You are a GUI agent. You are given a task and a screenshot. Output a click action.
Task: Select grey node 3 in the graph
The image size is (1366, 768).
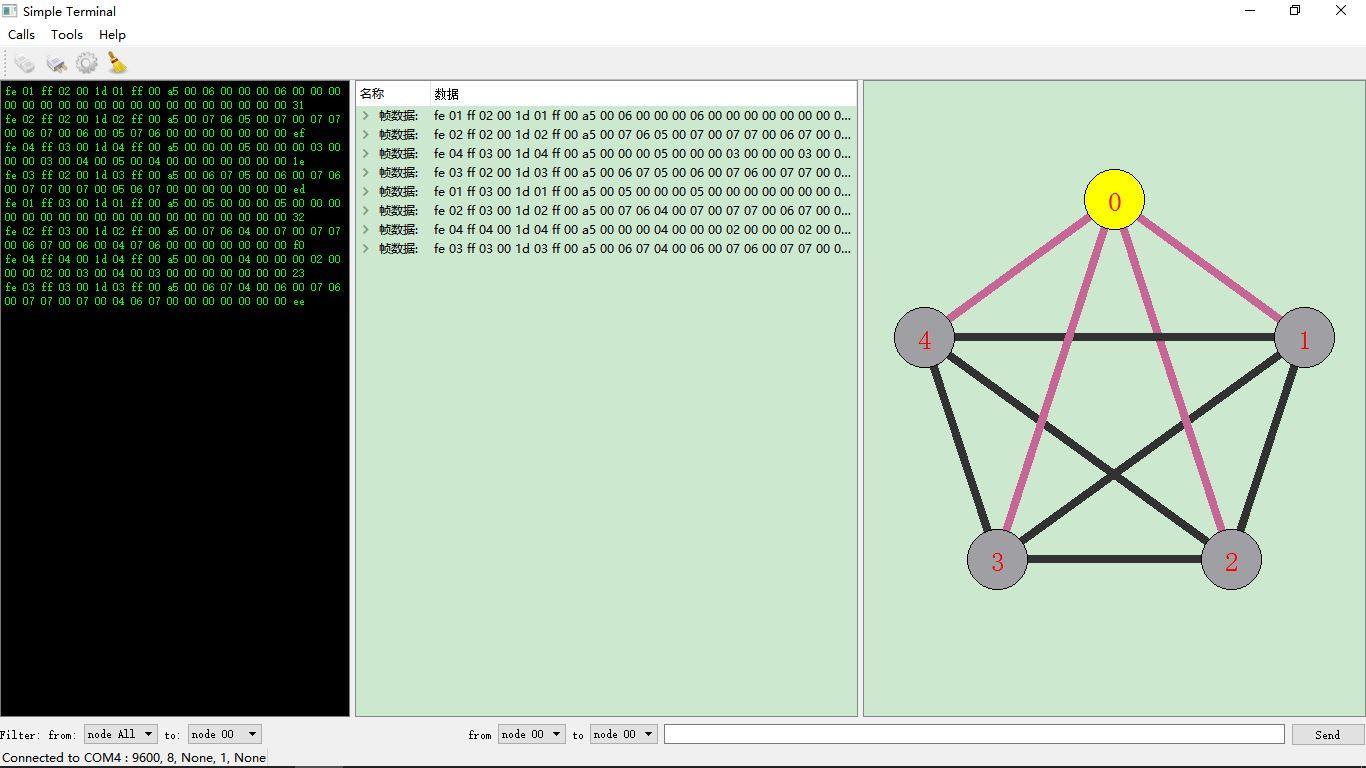click(x=997, y=560)
